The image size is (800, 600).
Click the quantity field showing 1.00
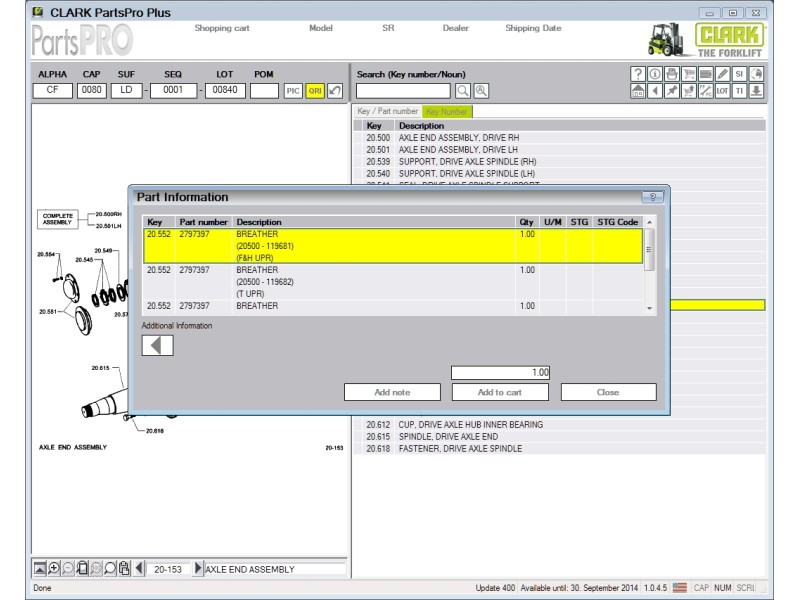point(501,372)
